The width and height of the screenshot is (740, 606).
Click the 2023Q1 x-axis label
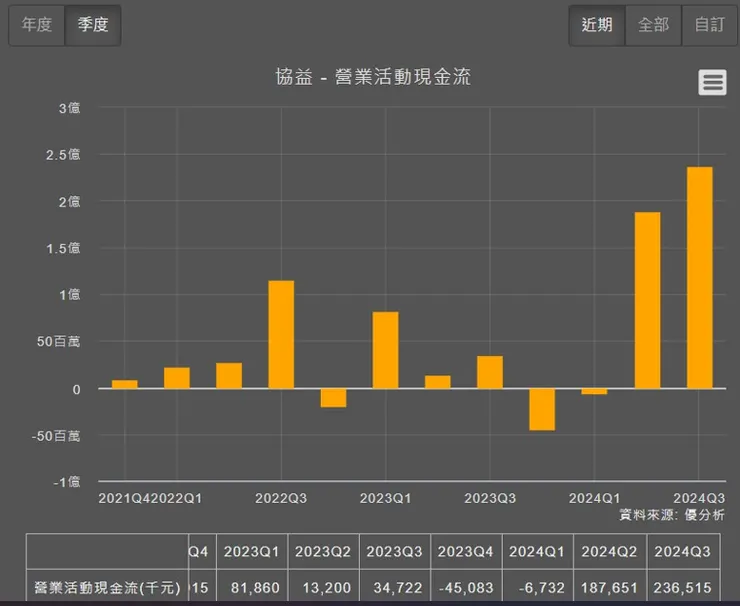click(386, 498)
